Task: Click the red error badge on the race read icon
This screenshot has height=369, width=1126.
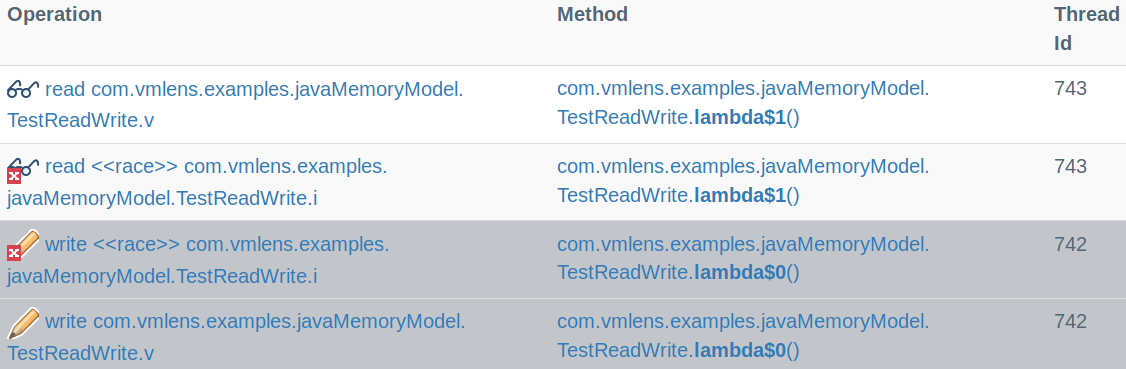Action: tap(14, 176)
